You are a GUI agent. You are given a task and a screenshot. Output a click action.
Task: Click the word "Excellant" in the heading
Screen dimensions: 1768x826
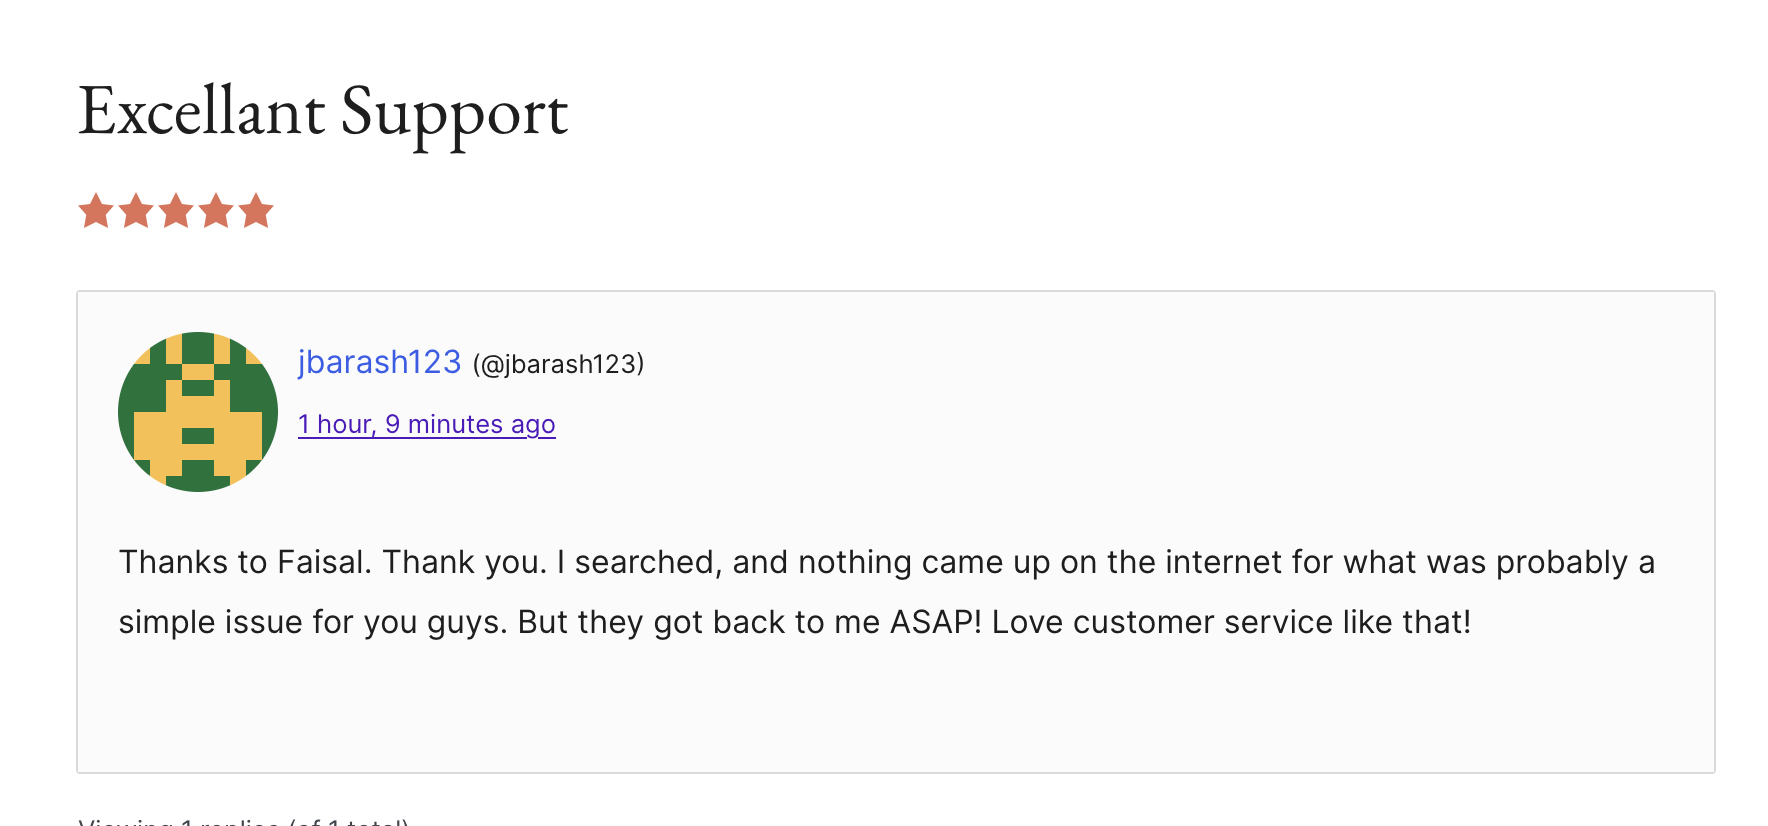click(201, 111)
